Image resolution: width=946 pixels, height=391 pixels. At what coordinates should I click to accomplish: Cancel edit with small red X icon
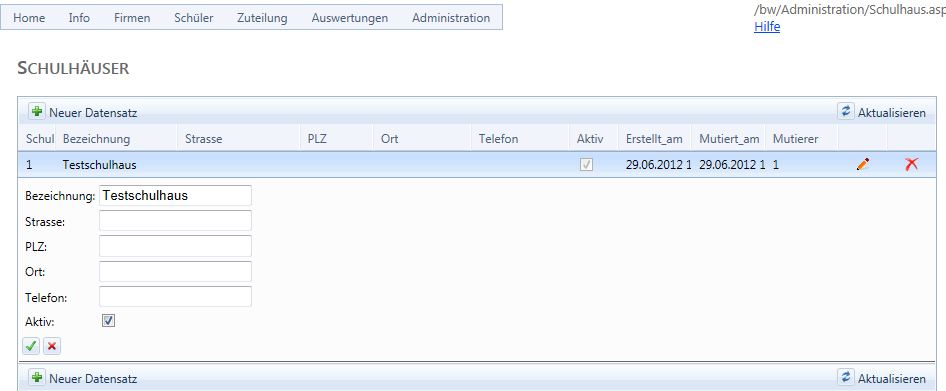(52, 346)
